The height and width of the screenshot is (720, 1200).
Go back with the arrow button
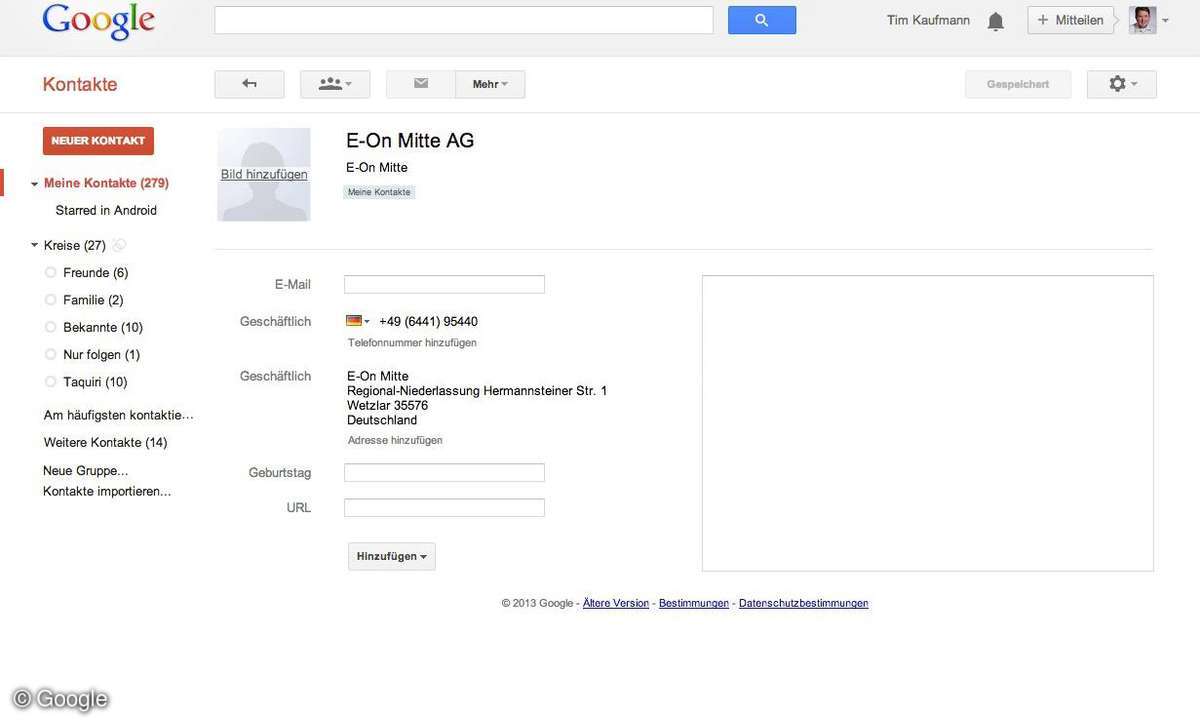[249, 84]
